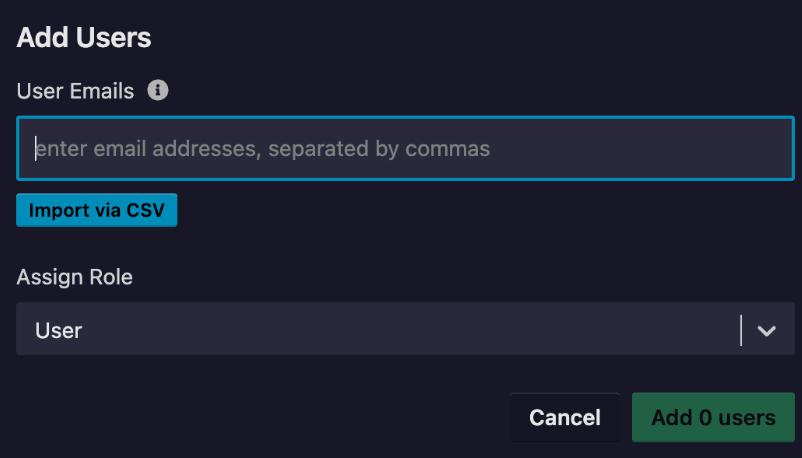802x458 pixels.
Task: Click the chevron arrow in role dropdown
Action: (x=767, y=330)
